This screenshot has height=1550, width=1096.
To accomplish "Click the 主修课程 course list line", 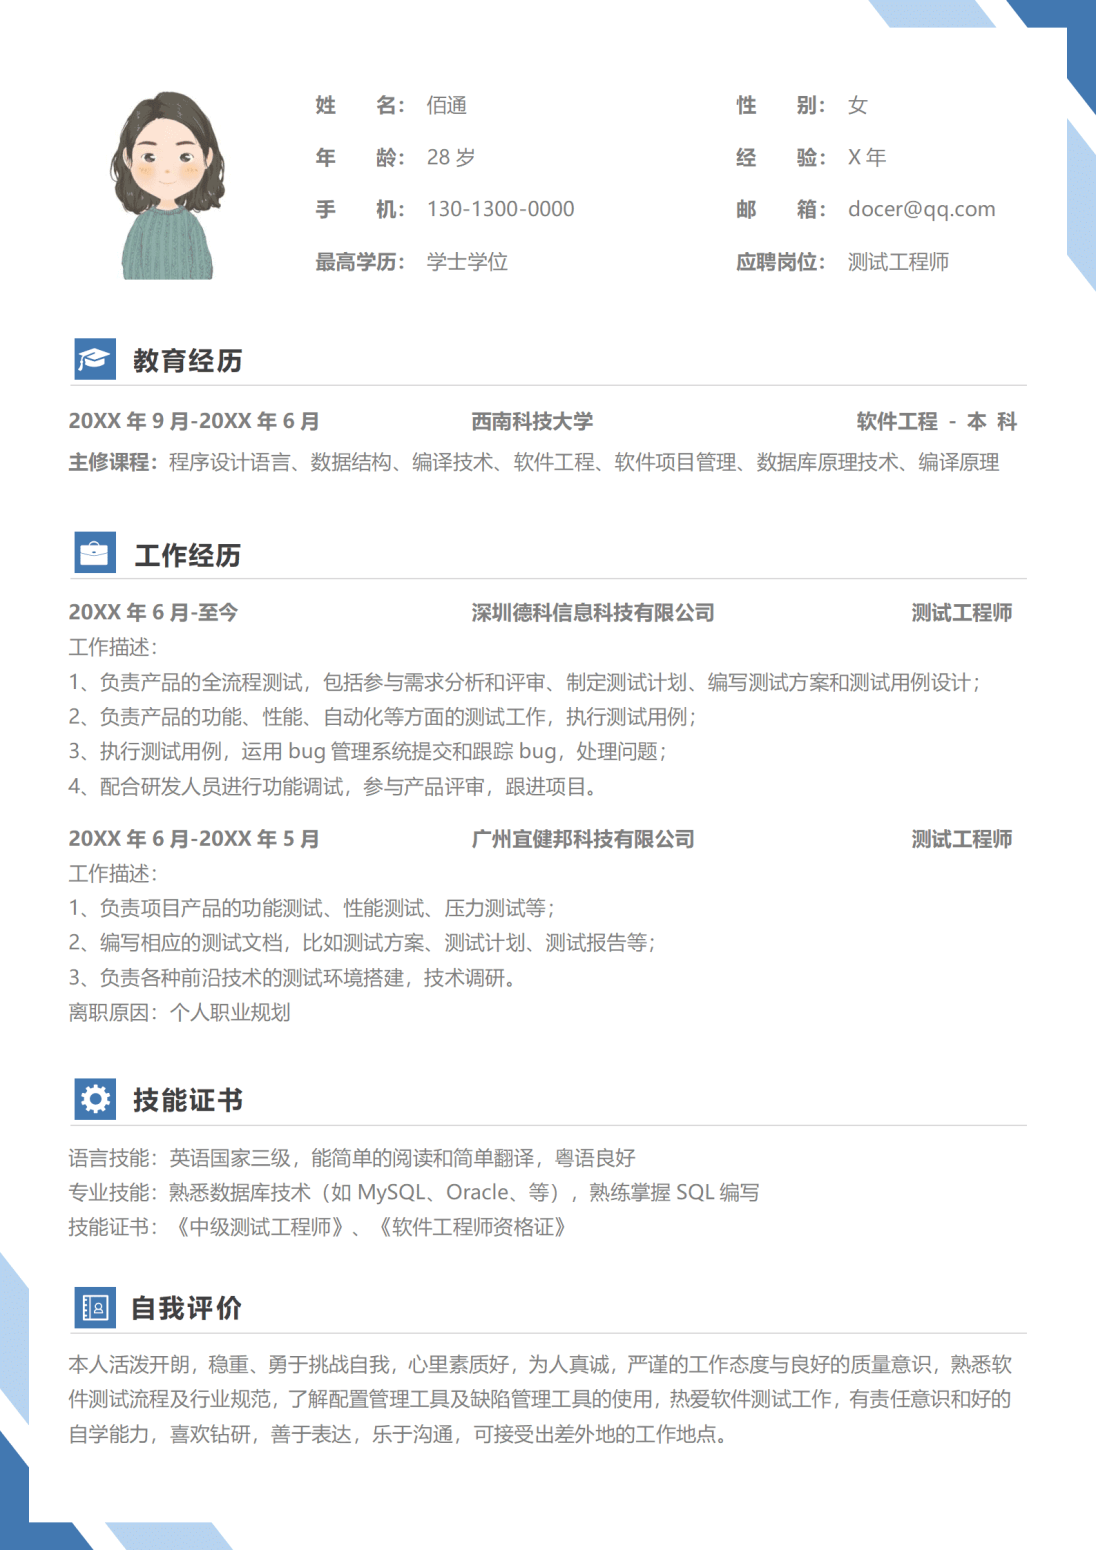I will pyautogui.click(x=534, y=462).
